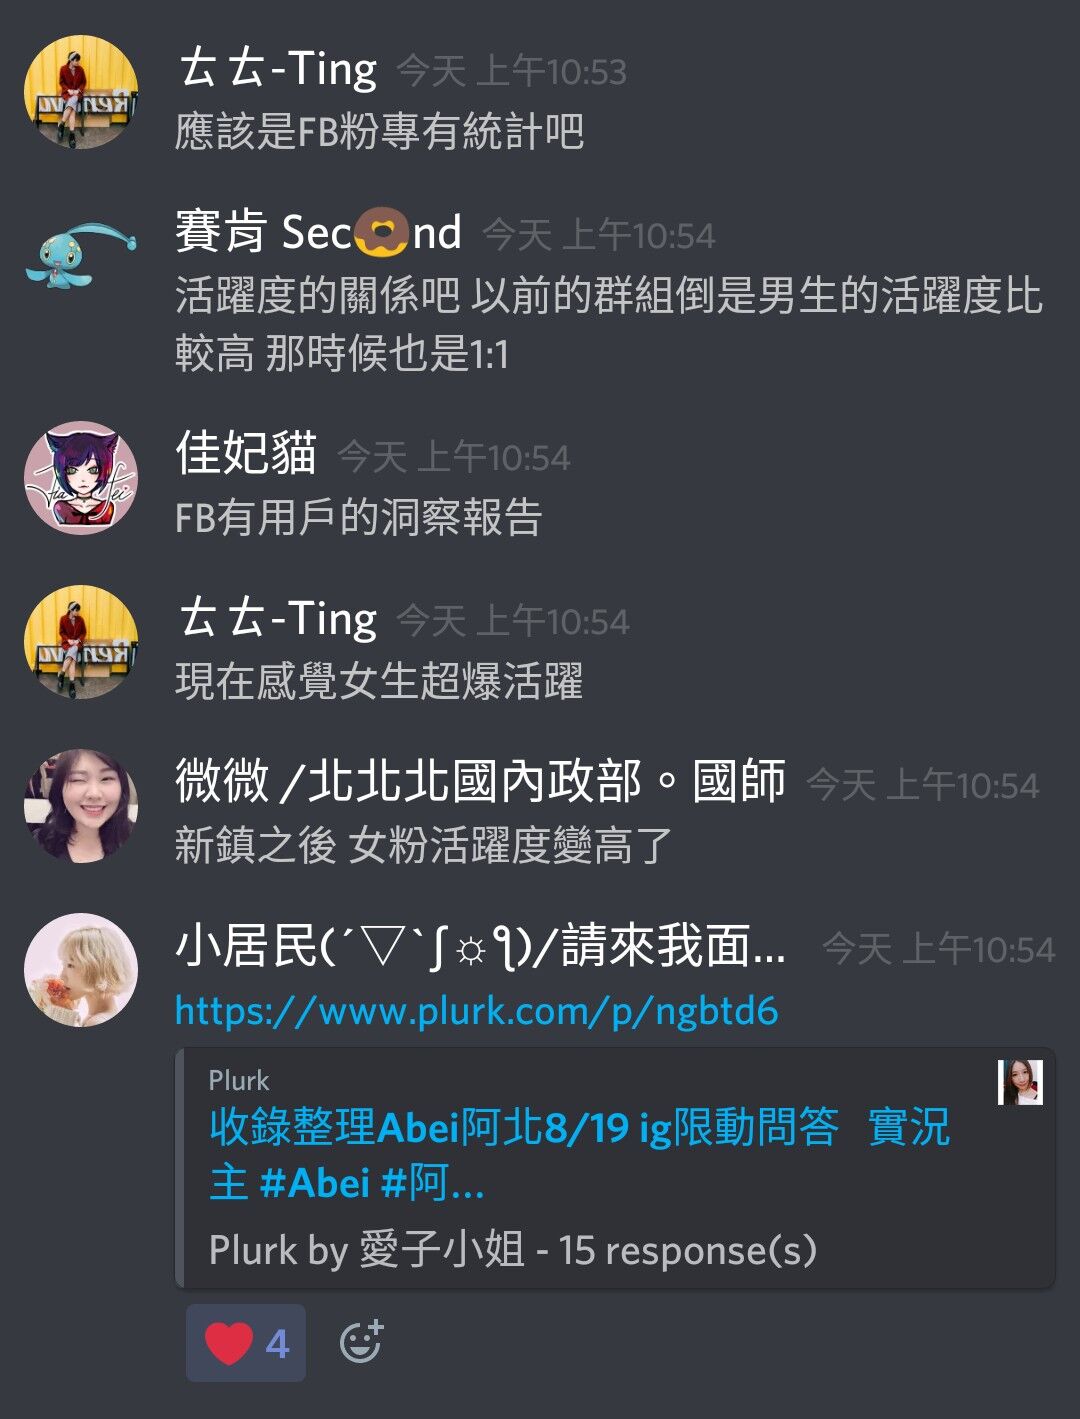Click the message 新鎮之後 女粉活躍度變高了
1080x1419 pixels.
pyautogui.click(x=424, y=846)
